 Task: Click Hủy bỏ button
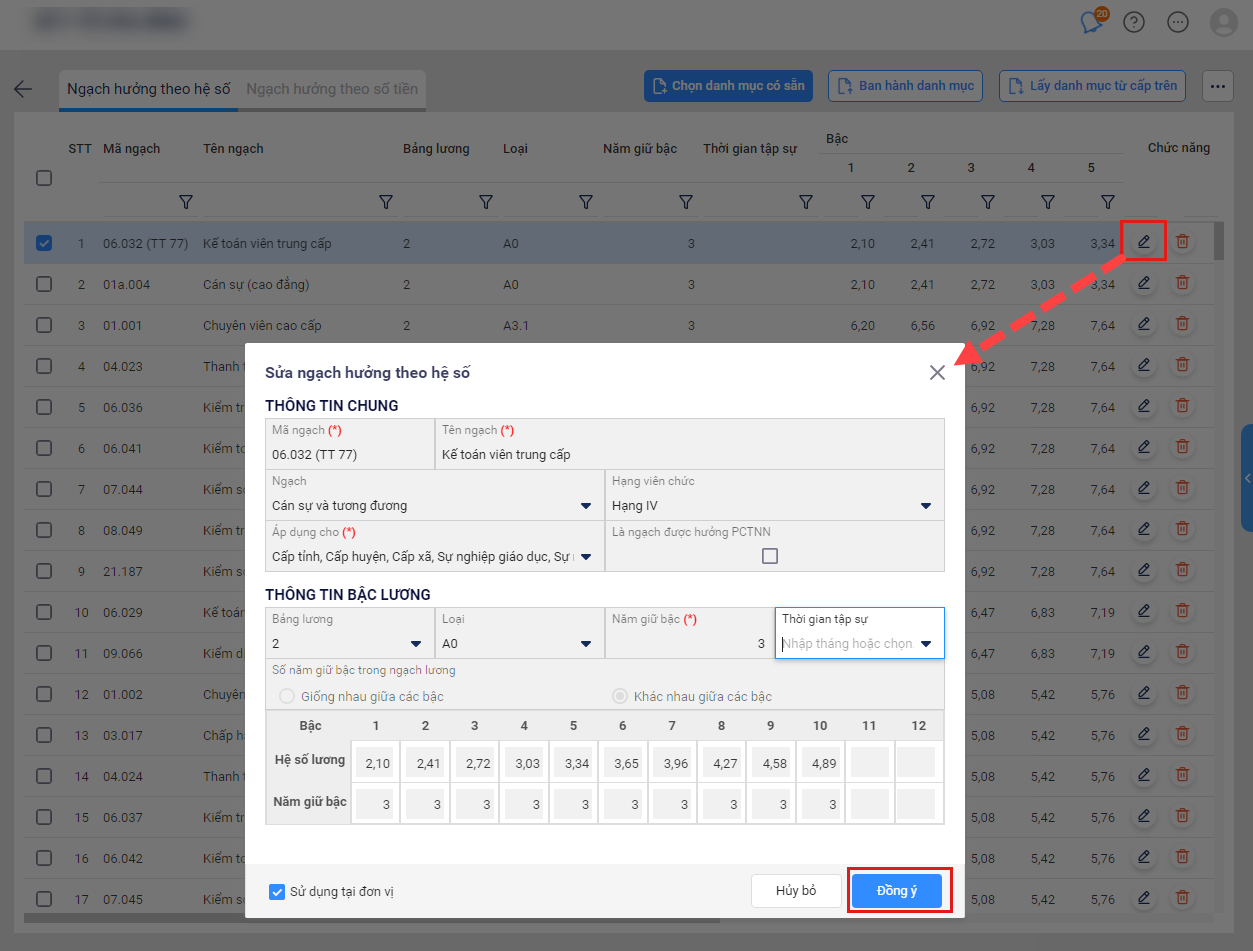coord(796,891)
